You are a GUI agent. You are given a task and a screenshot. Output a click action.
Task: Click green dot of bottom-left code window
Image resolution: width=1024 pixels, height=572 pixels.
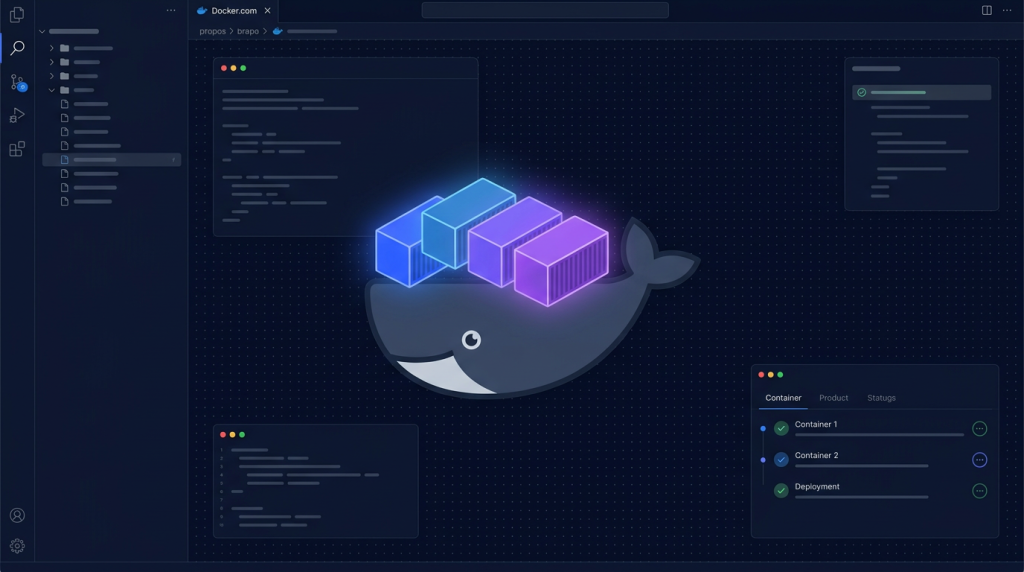click(242, 435)
